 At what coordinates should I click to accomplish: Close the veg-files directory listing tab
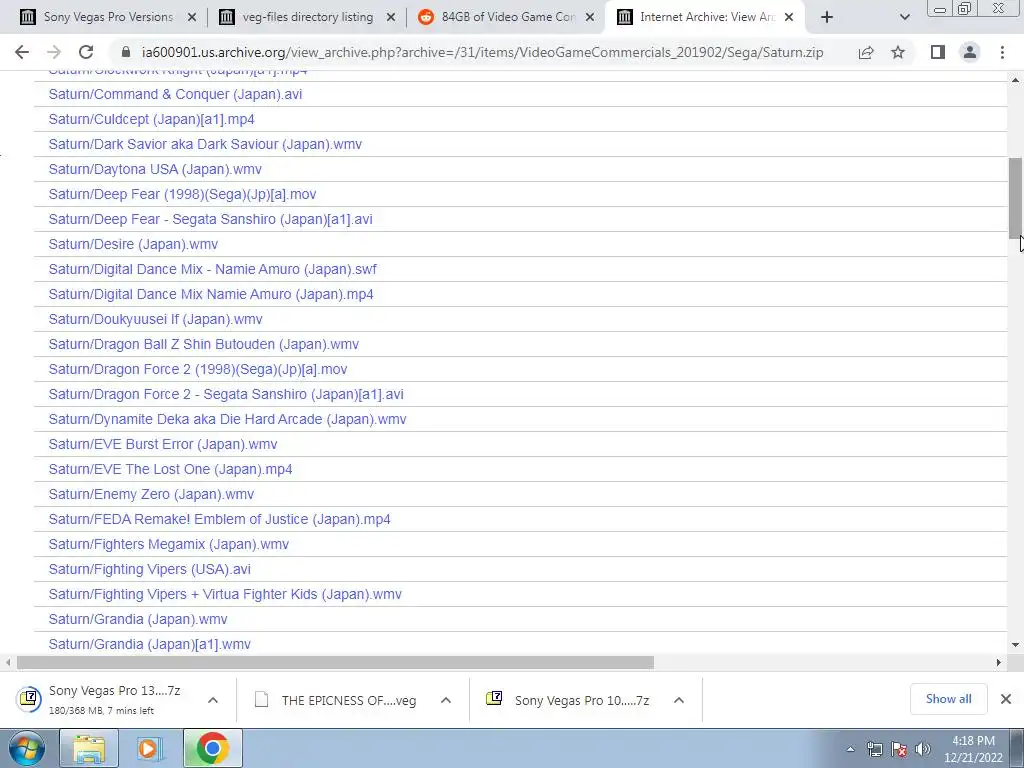[x=391, y=18]
